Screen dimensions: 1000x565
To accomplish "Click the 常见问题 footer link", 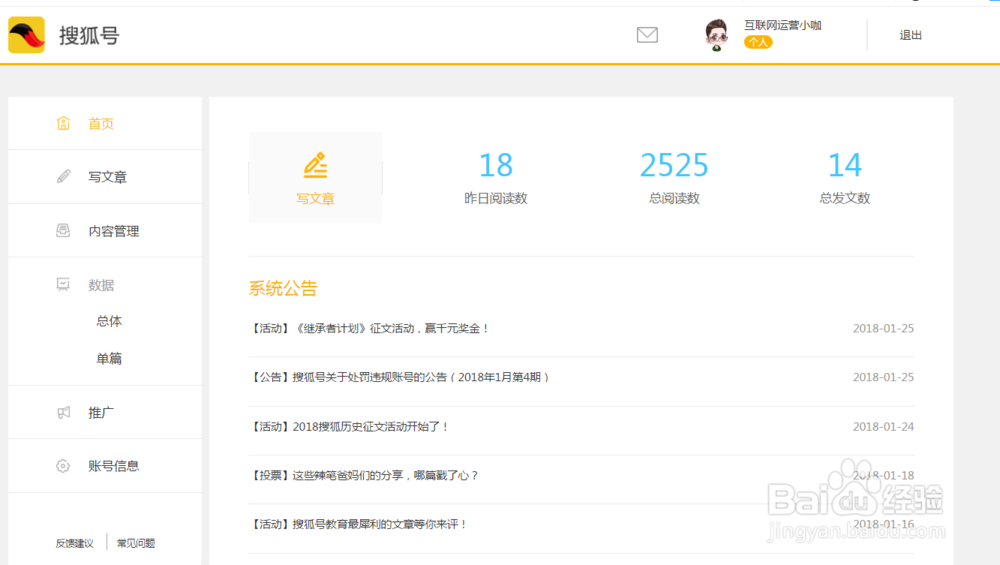I will 136,543.
